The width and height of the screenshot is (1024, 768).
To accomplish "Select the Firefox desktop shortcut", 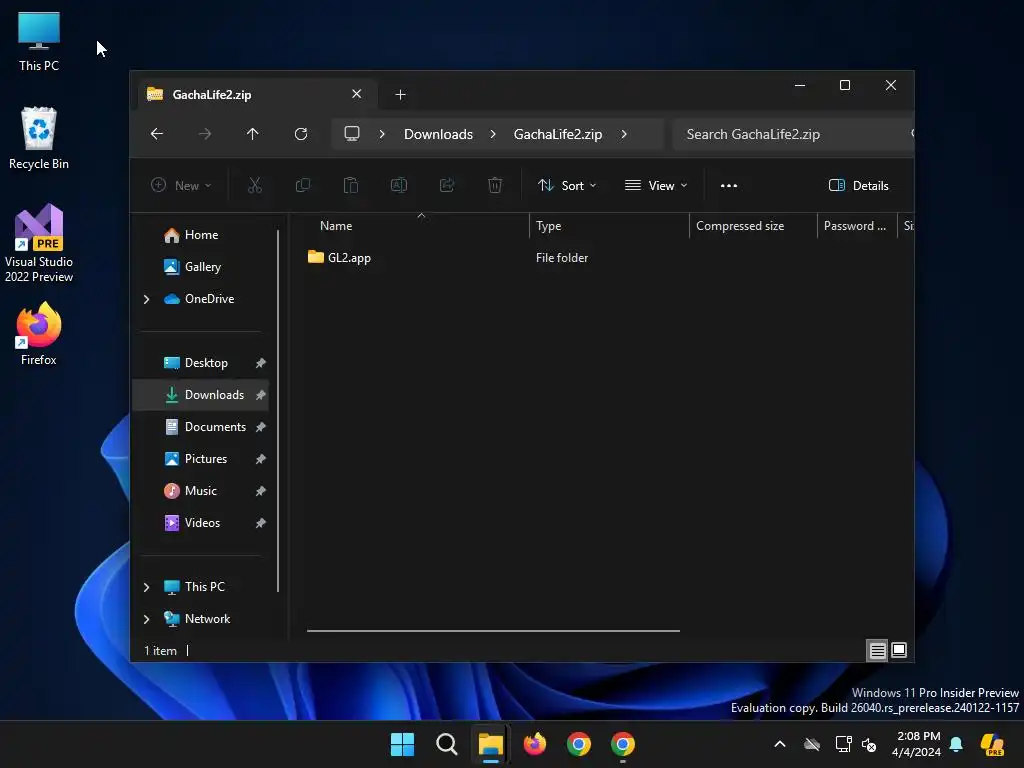I will point(39,334).
